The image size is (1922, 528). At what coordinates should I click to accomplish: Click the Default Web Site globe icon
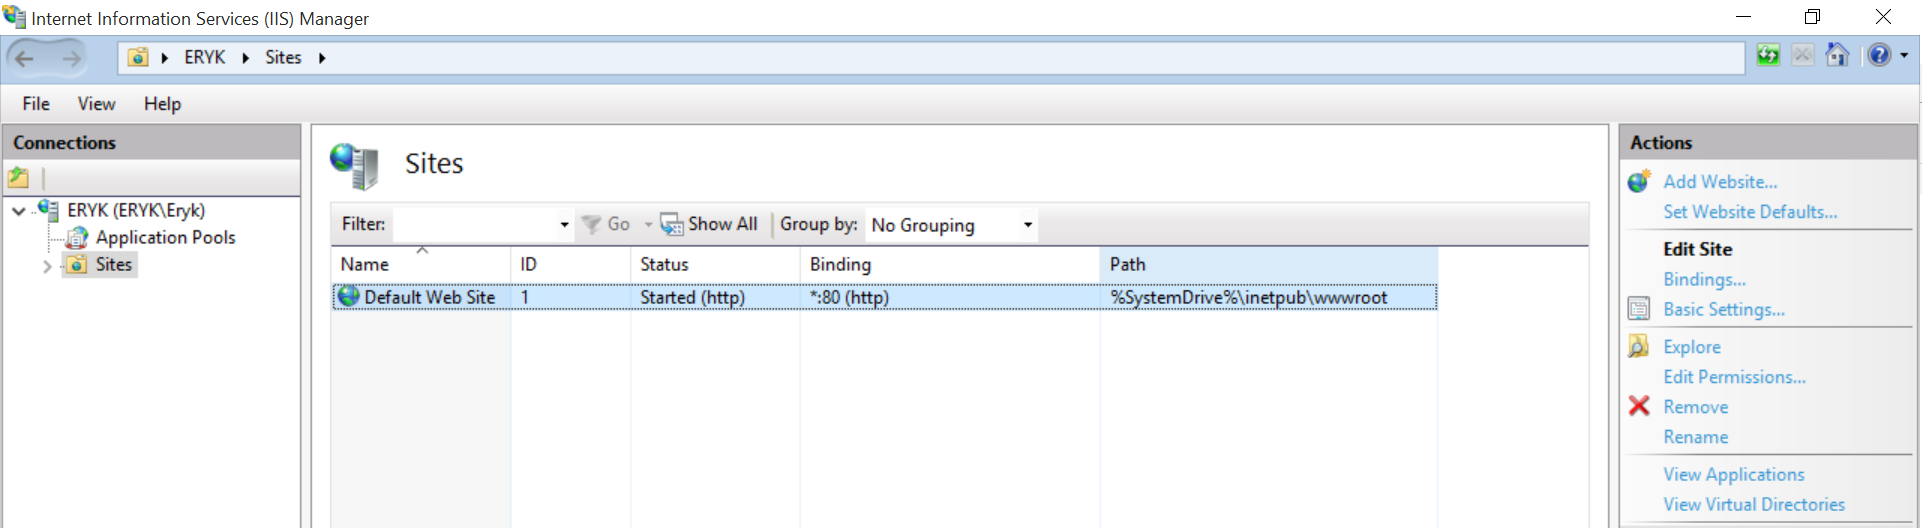pyautogui.click(x=348, y=296)
